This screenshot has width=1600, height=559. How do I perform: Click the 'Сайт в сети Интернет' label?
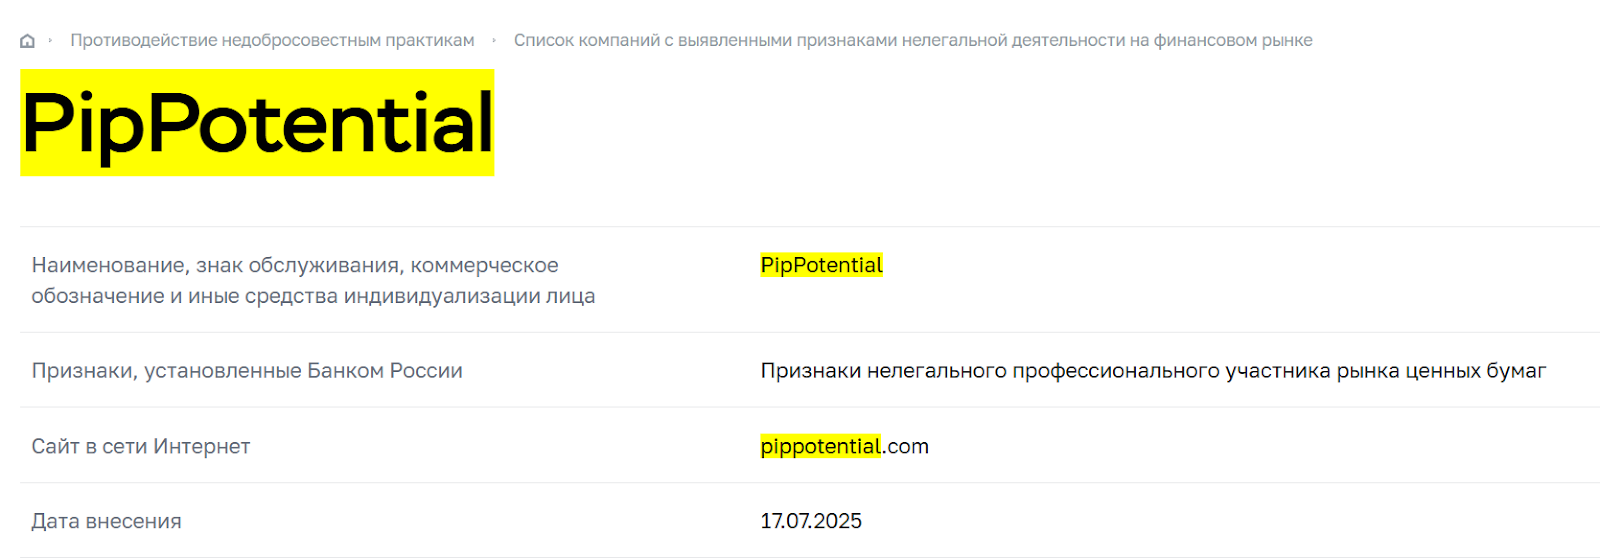[141, 447]
